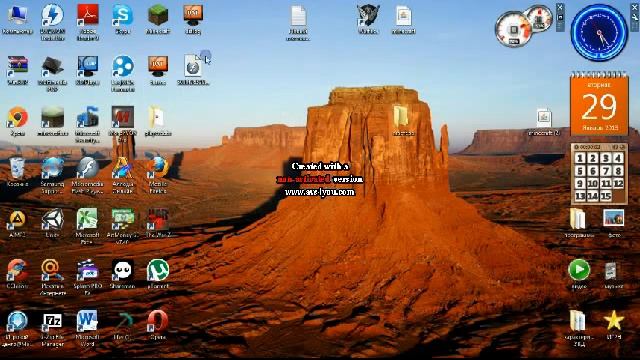Click the green play button video icon
The image size is (640, 360).
pyautogui.click(x=579, y=270)
